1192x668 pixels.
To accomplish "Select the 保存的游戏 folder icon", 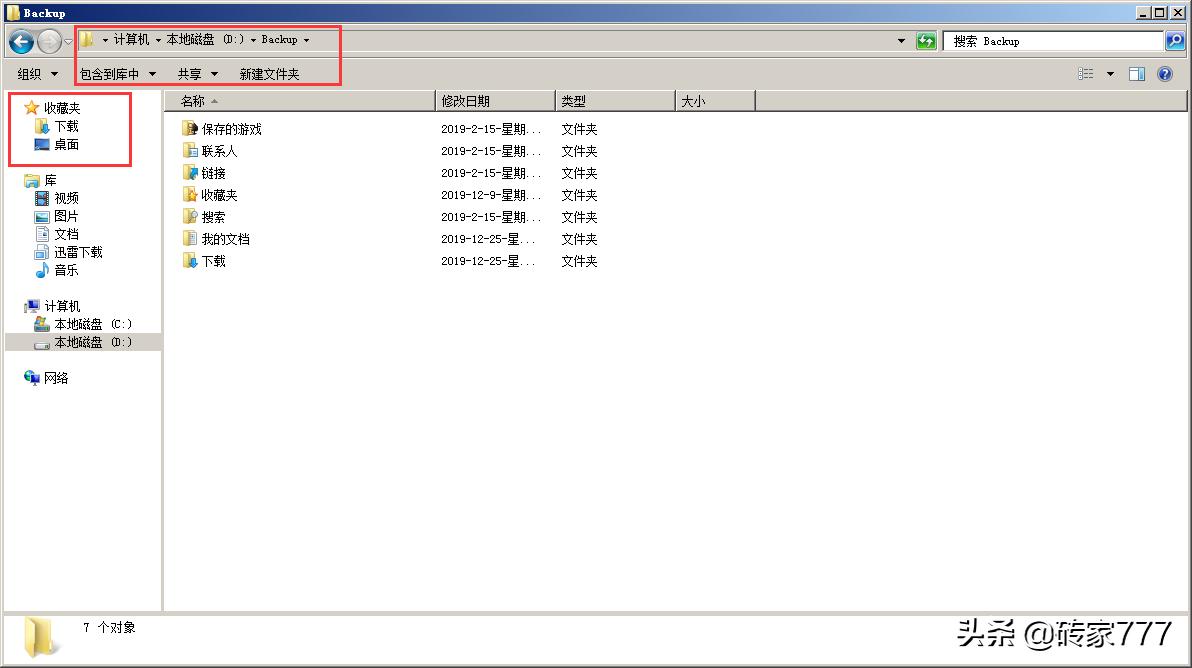I will point(190,128).
